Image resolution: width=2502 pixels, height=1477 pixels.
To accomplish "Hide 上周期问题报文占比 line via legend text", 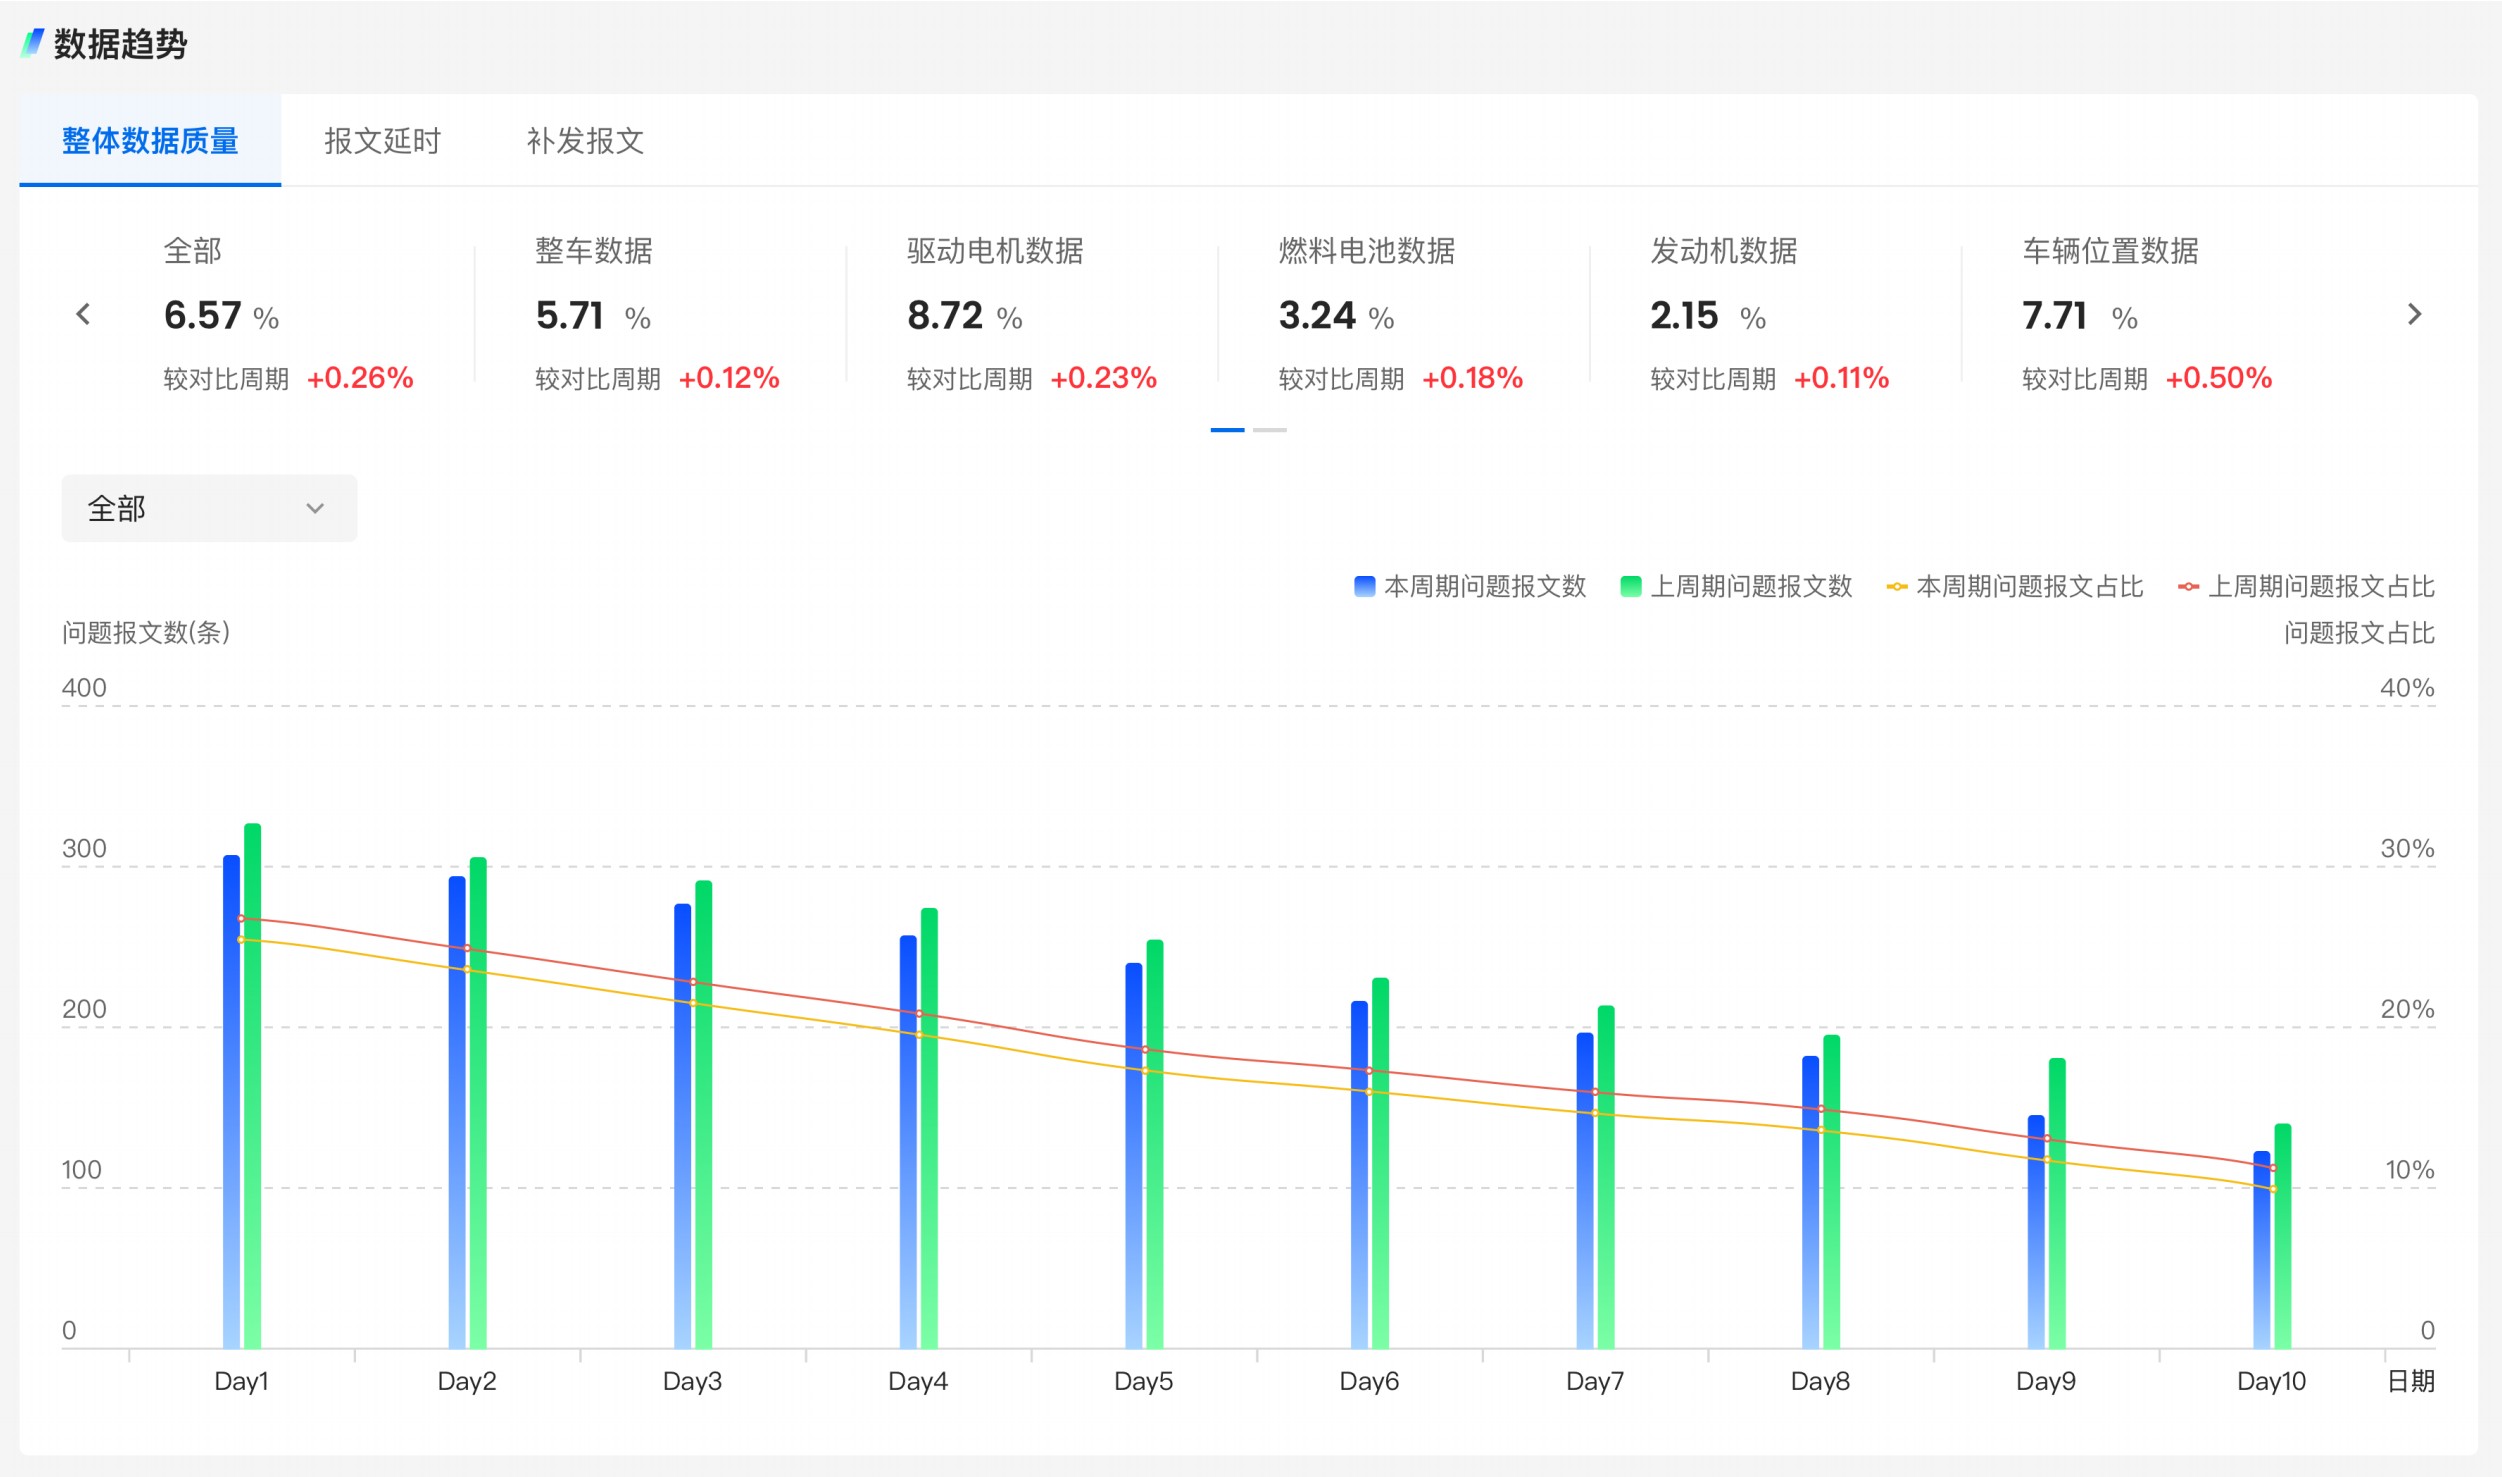I will (x=2320, y=587).
